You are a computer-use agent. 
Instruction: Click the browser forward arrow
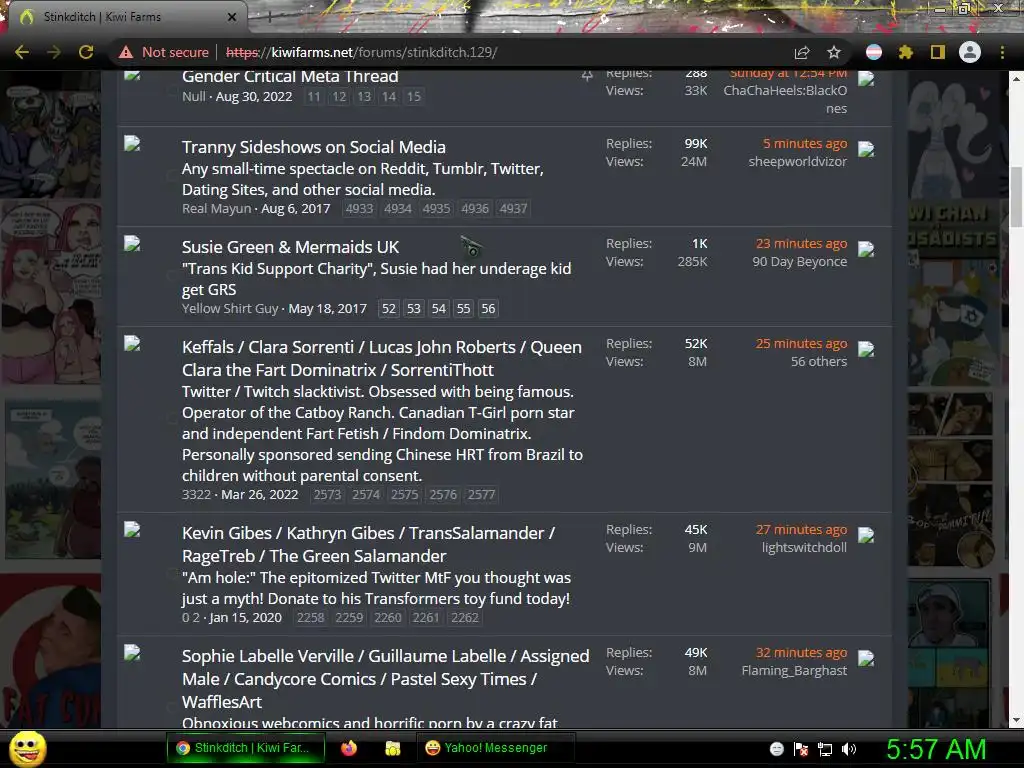pyautogui.click(x=54, y=52)
